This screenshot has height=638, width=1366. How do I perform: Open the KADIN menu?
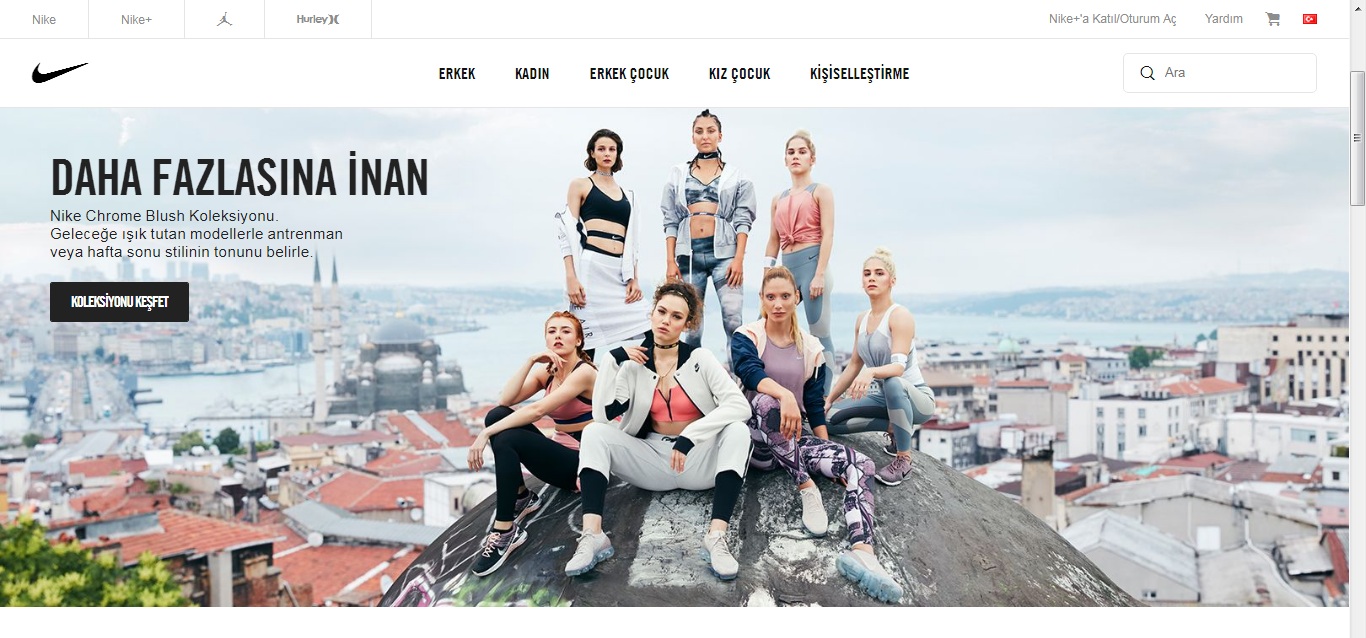[x=532, y=74]
